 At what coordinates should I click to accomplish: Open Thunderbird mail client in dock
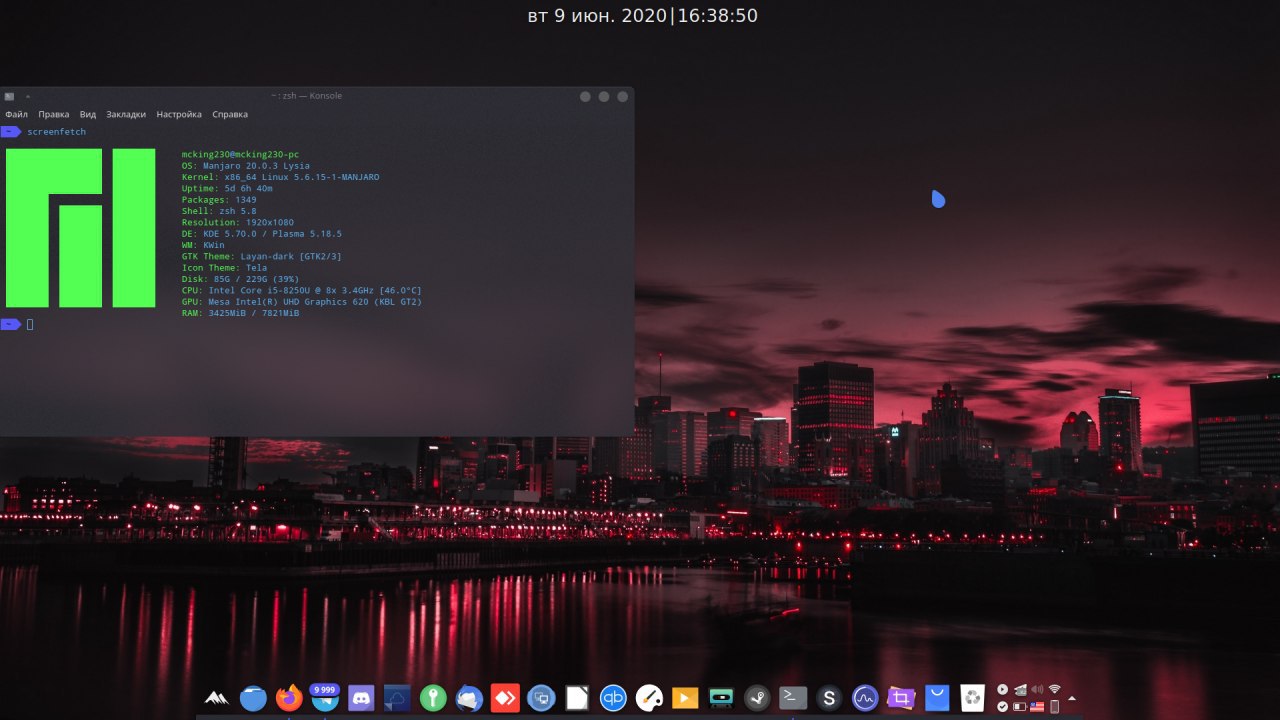(x=469, y=697)
